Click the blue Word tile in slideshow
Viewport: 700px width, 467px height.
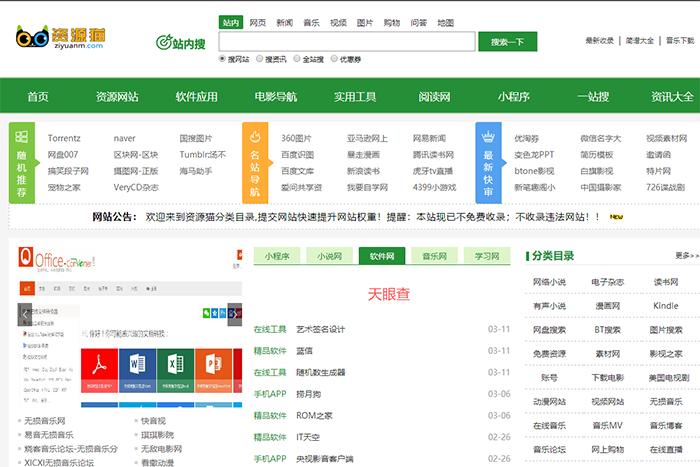click(138, 371)
